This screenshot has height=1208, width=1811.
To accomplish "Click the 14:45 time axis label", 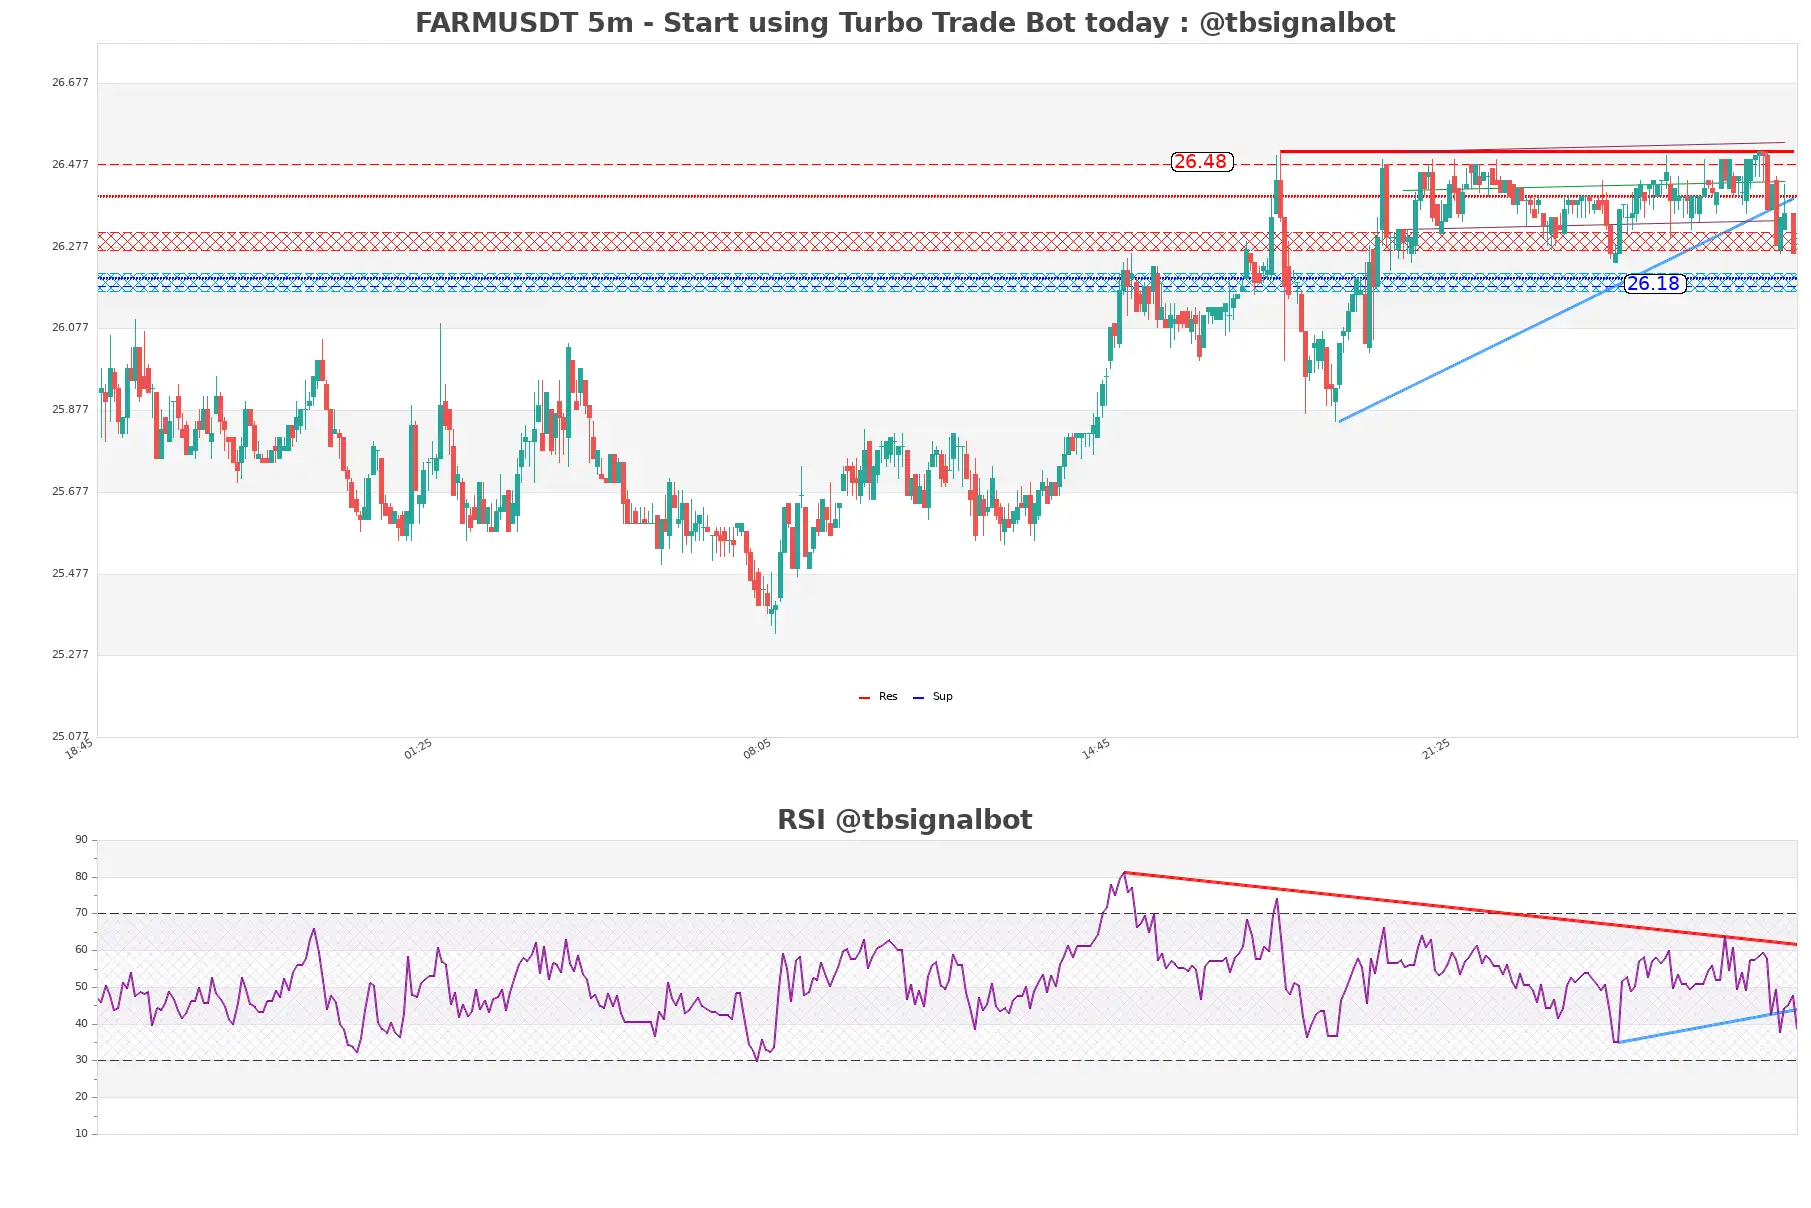I will coord(1096,749).
